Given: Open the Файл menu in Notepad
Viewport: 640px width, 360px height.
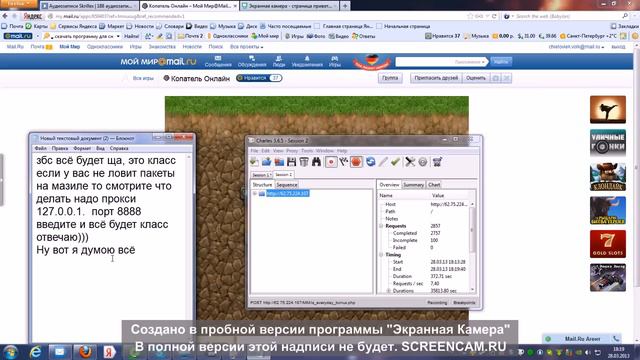Looking at the screenshot, I should pyautogui.click(x=40, y=149).
